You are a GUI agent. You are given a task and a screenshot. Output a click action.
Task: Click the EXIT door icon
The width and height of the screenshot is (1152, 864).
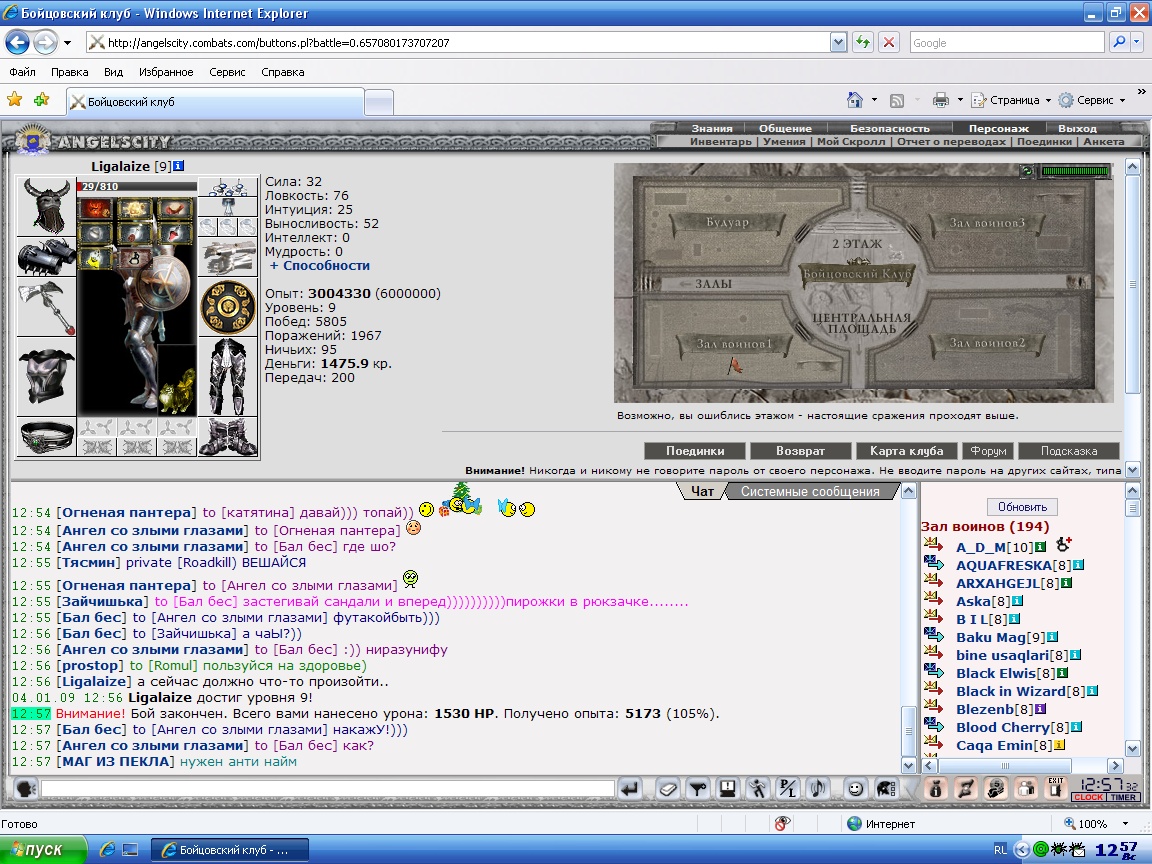coord(1056,788)
